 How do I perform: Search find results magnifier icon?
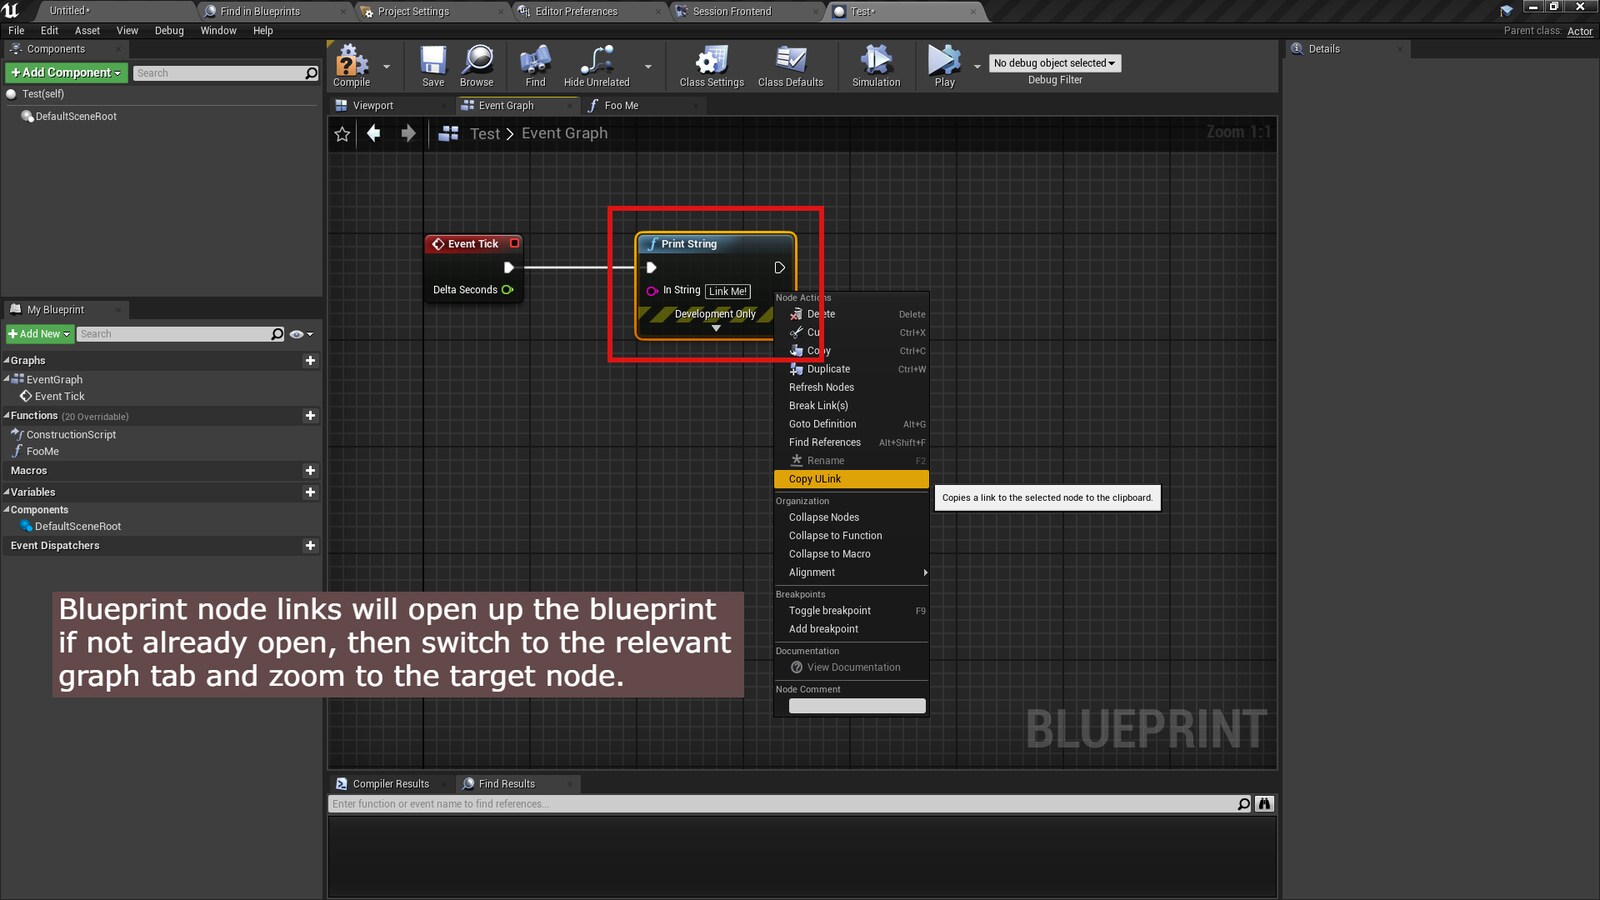pyautogui.click(x=1244, y=804)
